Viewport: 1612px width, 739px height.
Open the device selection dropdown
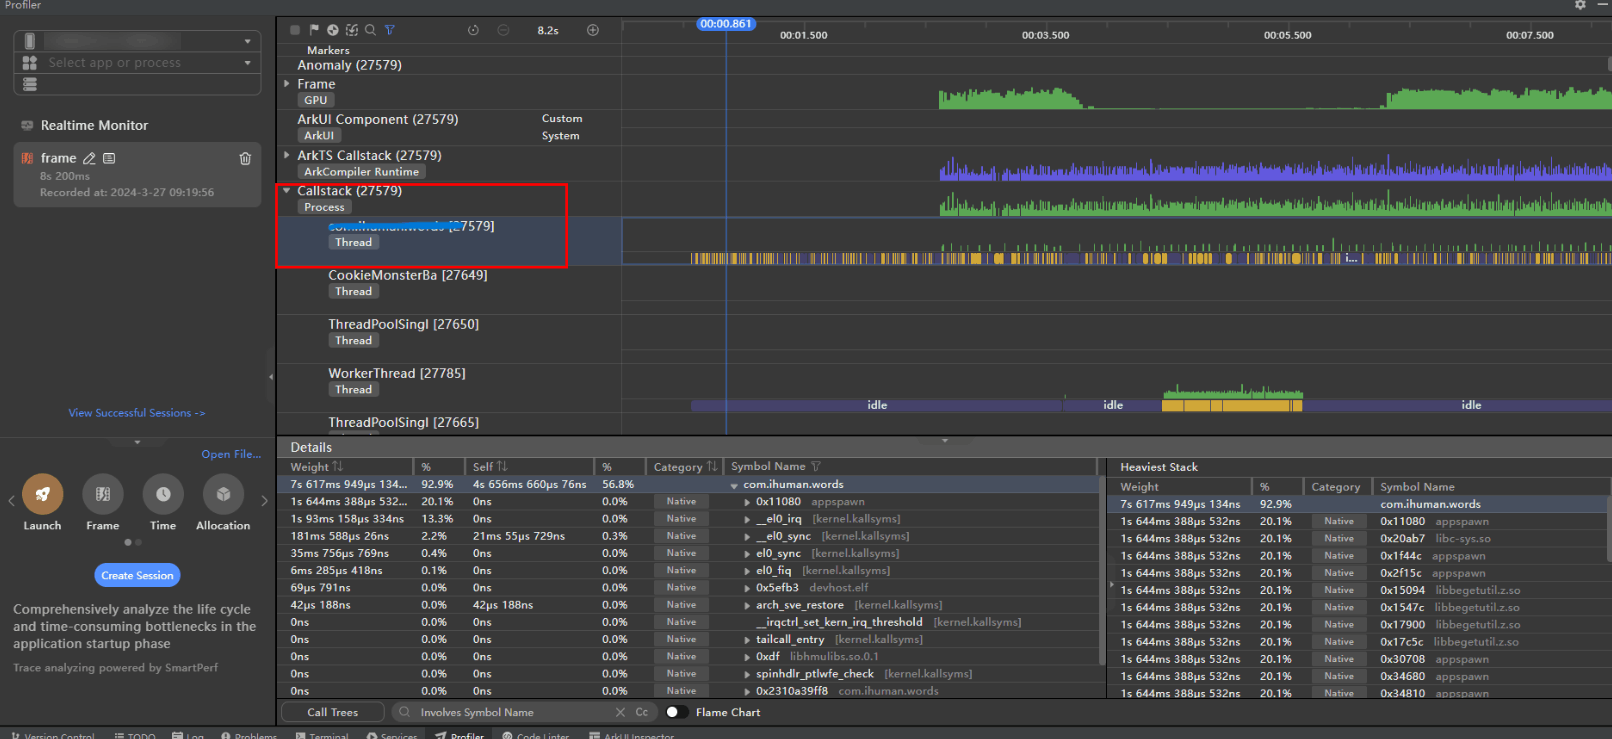pos(247,41)
